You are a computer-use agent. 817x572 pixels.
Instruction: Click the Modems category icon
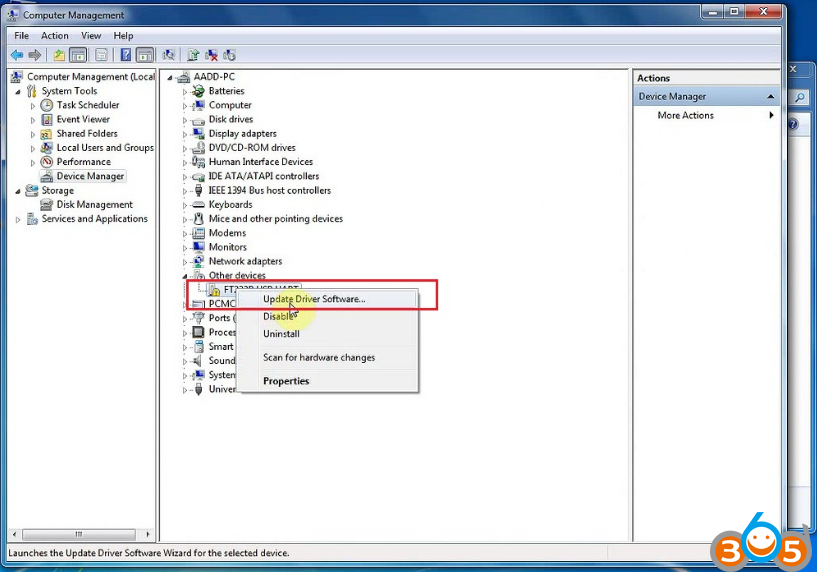click(198, 233)
